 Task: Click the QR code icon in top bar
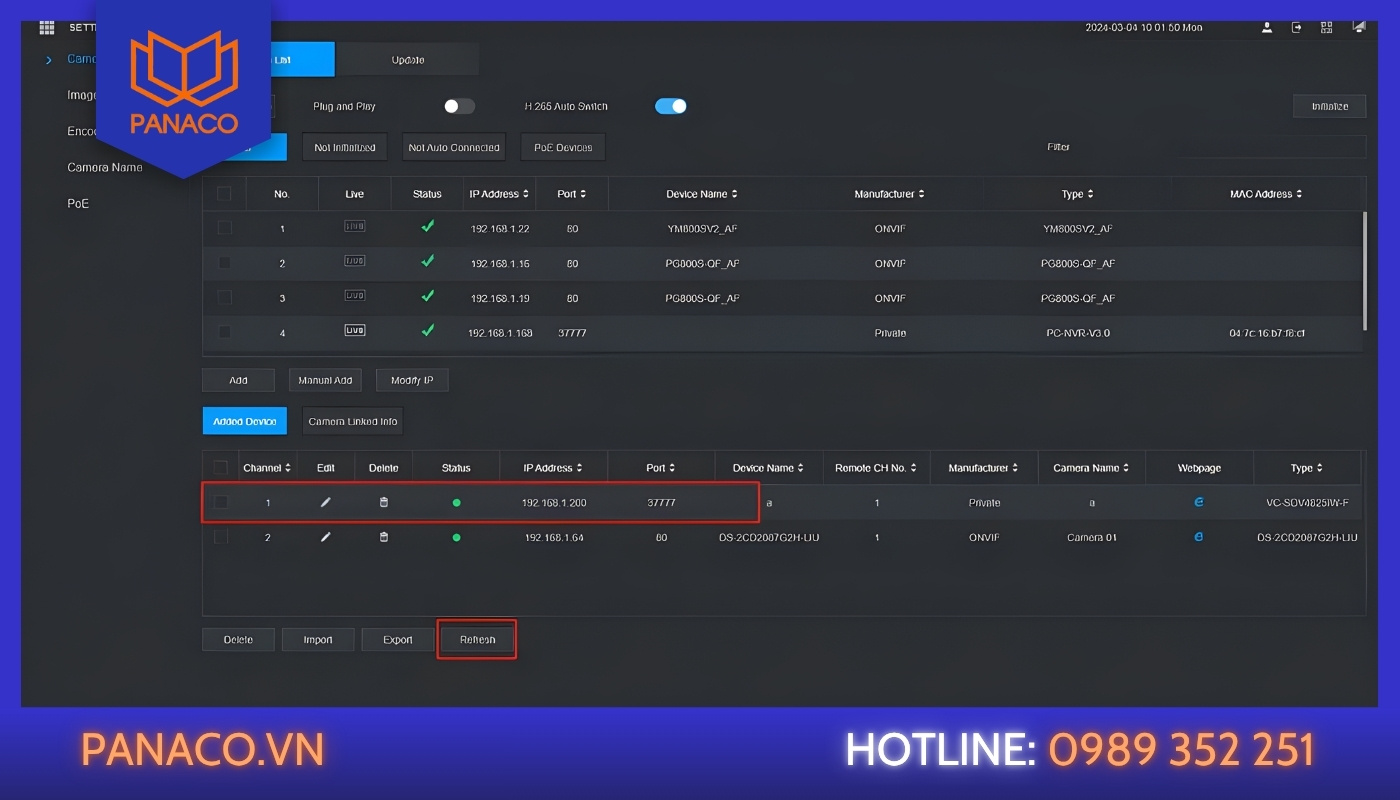[x=1327, y=28]
